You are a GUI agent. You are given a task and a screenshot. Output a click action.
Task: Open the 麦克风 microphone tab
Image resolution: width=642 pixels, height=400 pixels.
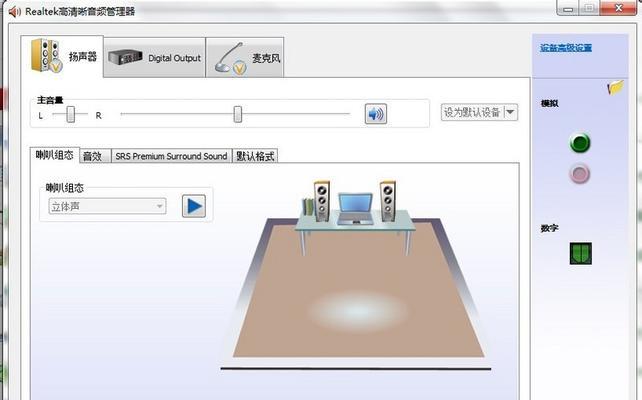pyautogui.click(x=245, y=57)
